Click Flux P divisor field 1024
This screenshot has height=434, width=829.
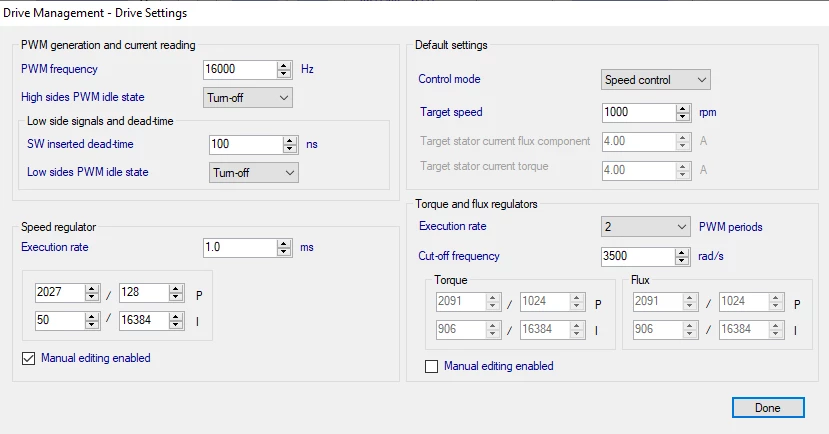744,301
